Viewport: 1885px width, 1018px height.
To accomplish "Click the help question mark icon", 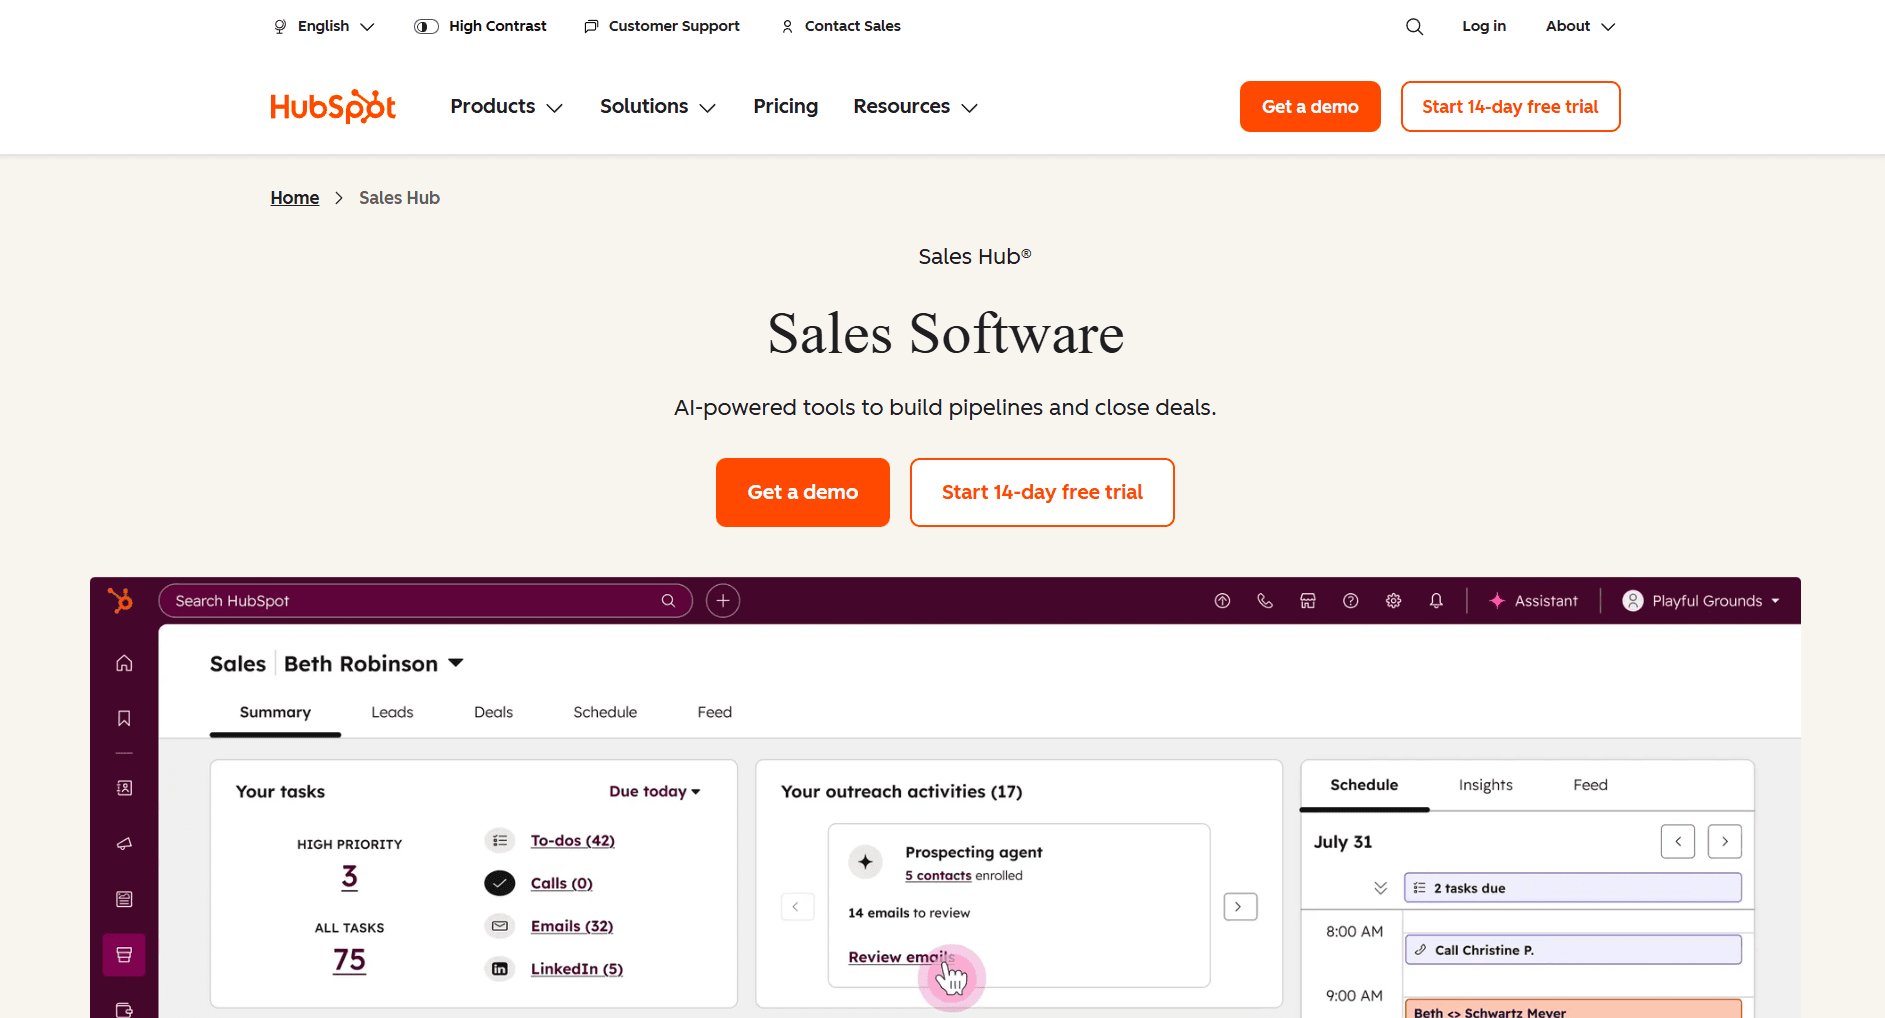I will [x=1350, y=601].
